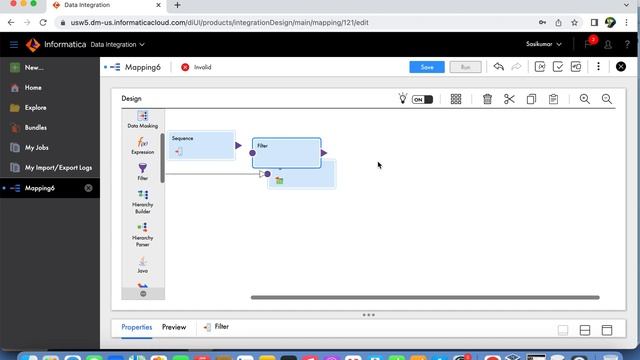Click the Informatica logo

[33, 44]
